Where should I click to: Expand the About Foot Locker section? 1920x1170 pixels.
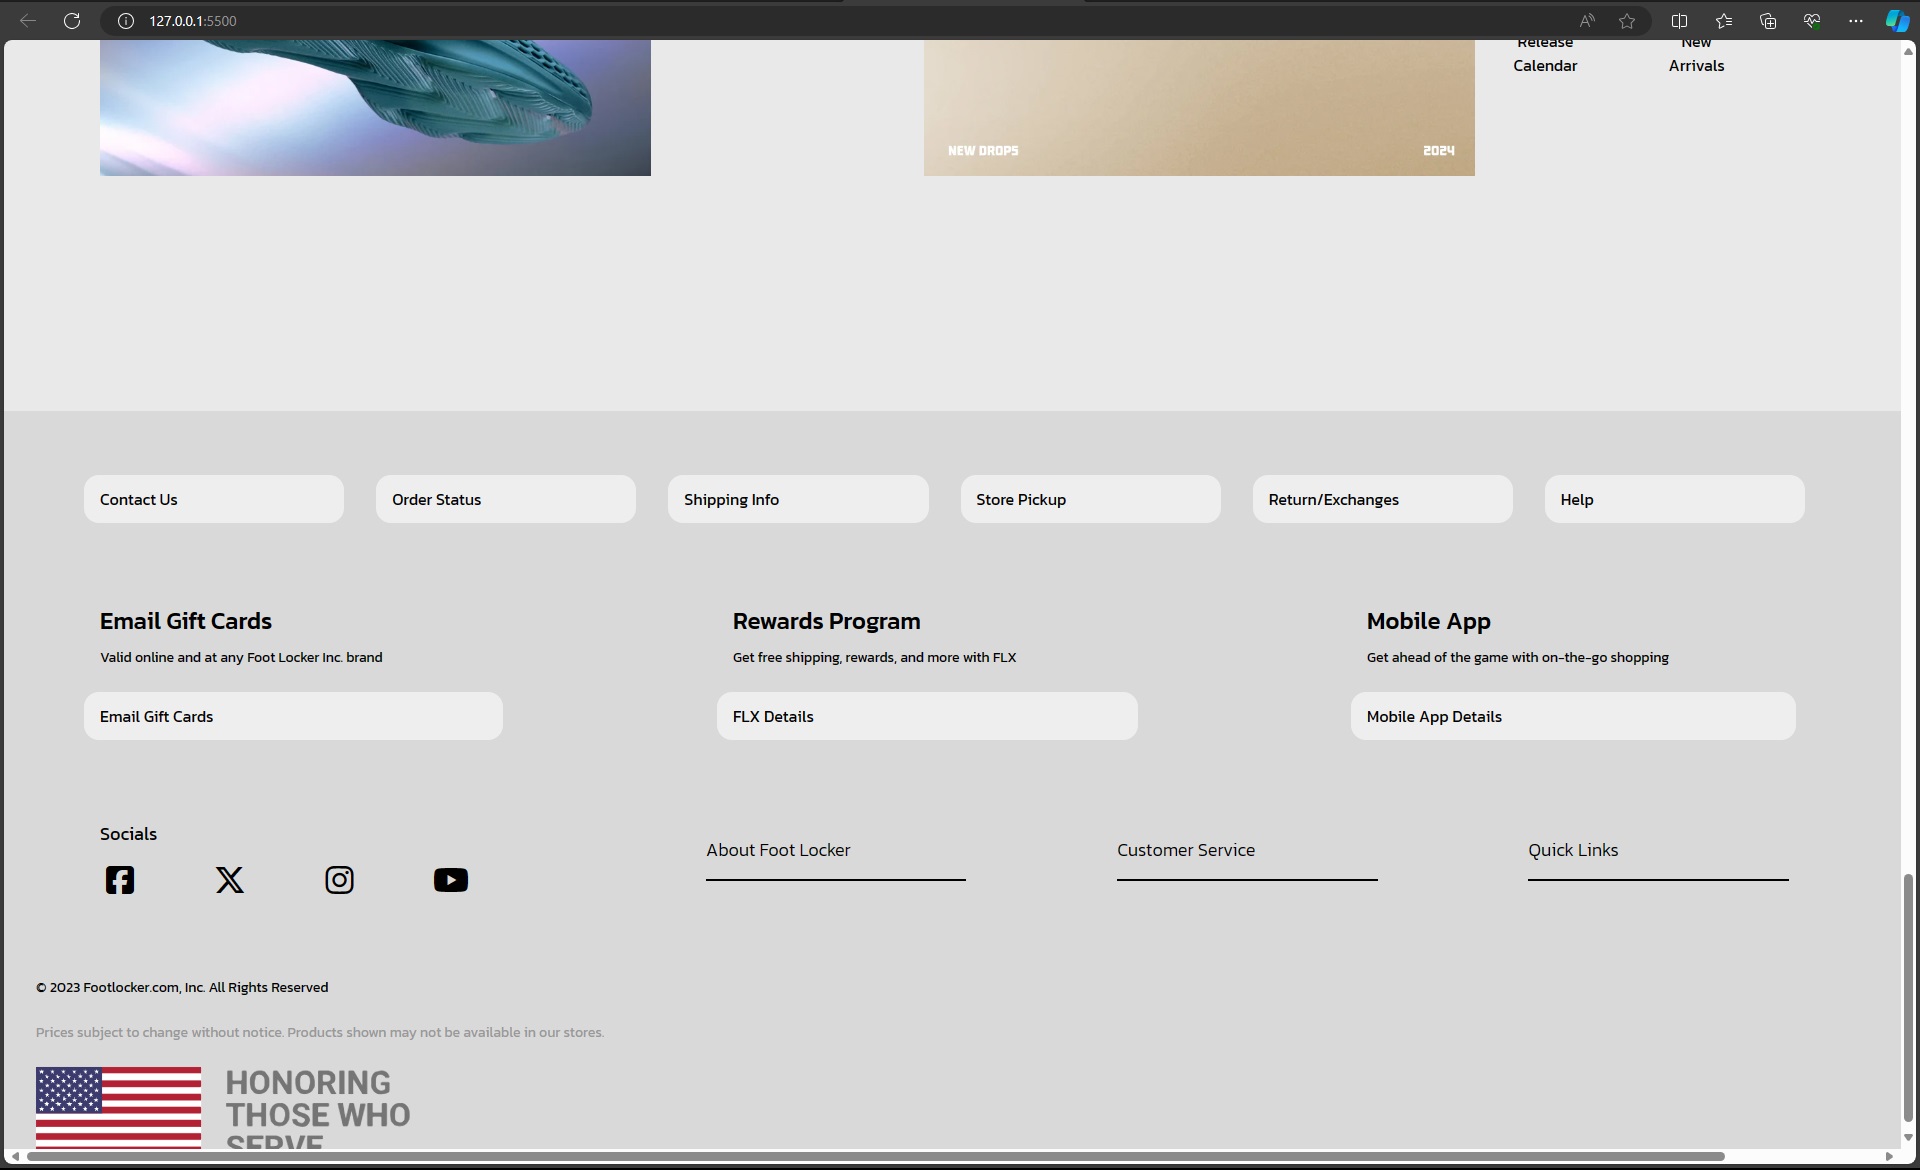[835, 851]
